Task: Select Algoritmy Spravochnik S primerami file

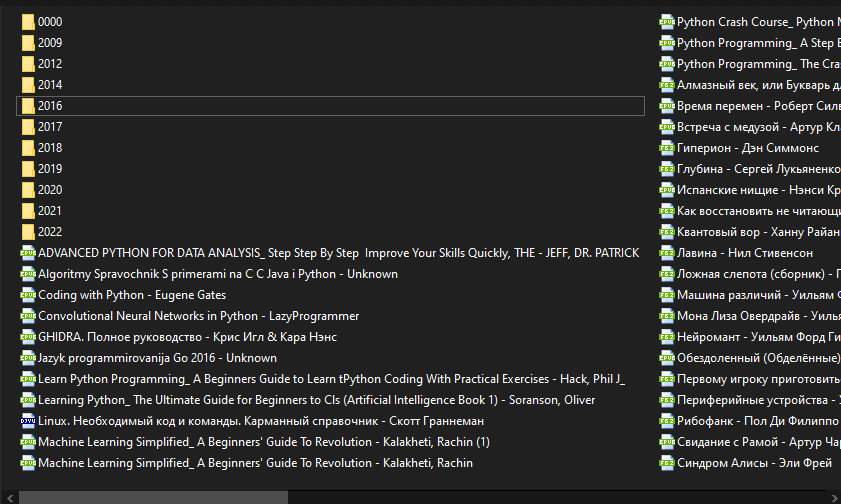Action: click(x=217, y=274)
